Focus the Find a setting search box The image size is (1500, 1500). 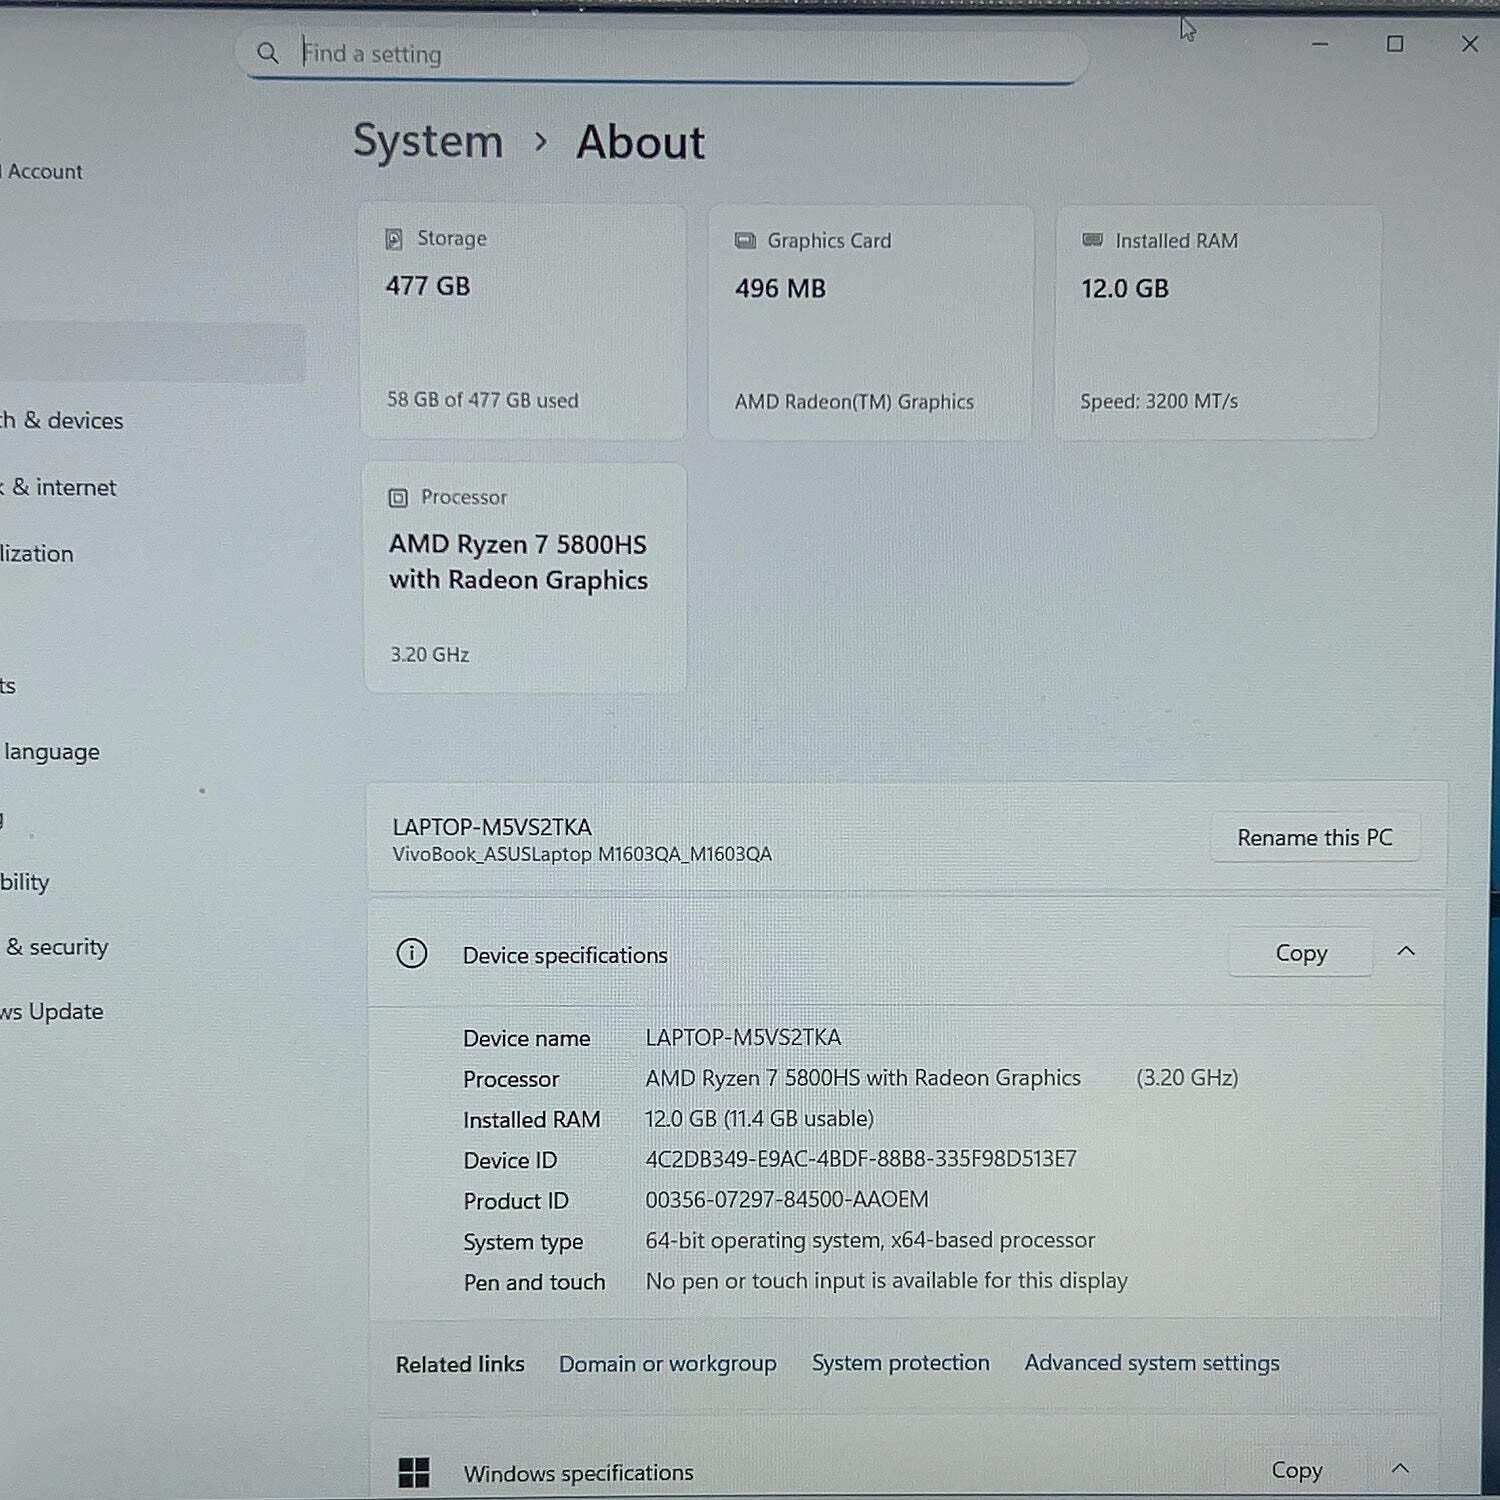pyautogui.click(x=662, y=54)
